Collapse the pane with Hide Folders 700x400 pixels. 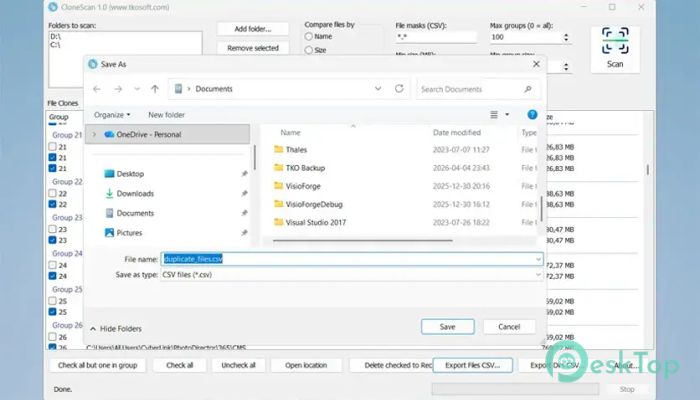(x=116, y=329)
